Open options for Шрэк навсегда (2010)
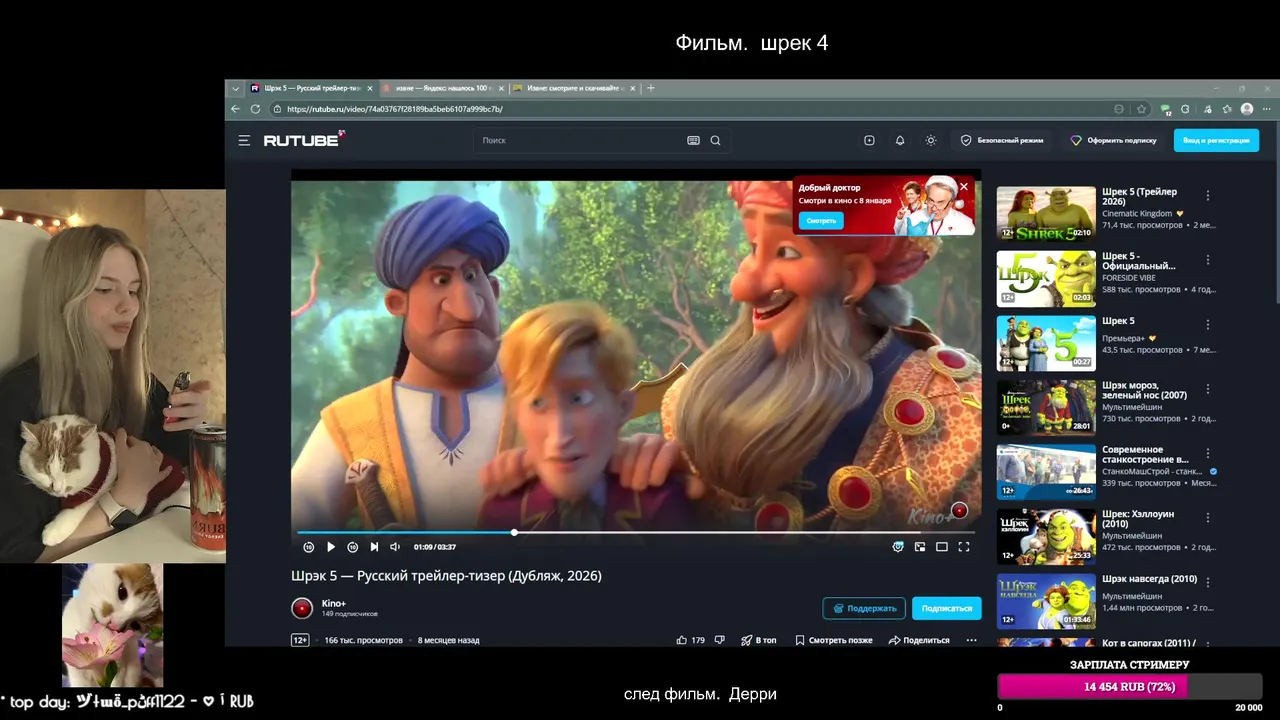Image resolution: width=1280 pixels, height=720 pixels. click(x=1208, y=582)
